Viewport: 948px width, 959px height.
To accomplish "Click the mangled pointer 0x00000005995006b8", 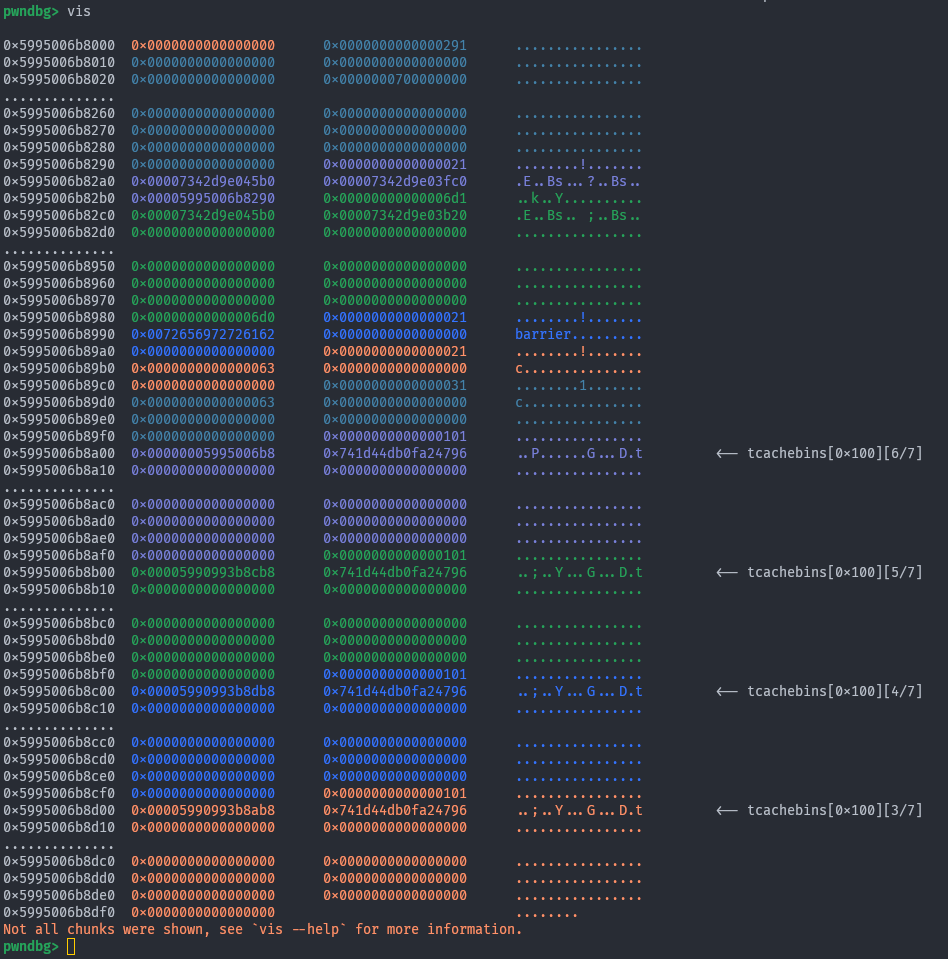I will pyautogui.click(x=203, y=454).
